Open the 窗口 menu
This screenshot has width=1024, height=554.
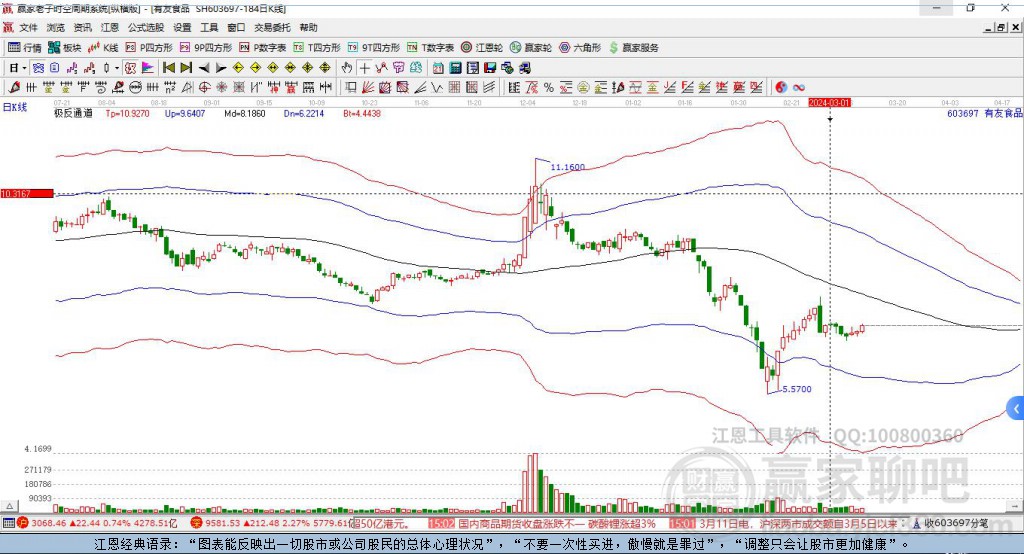point(236,27)
